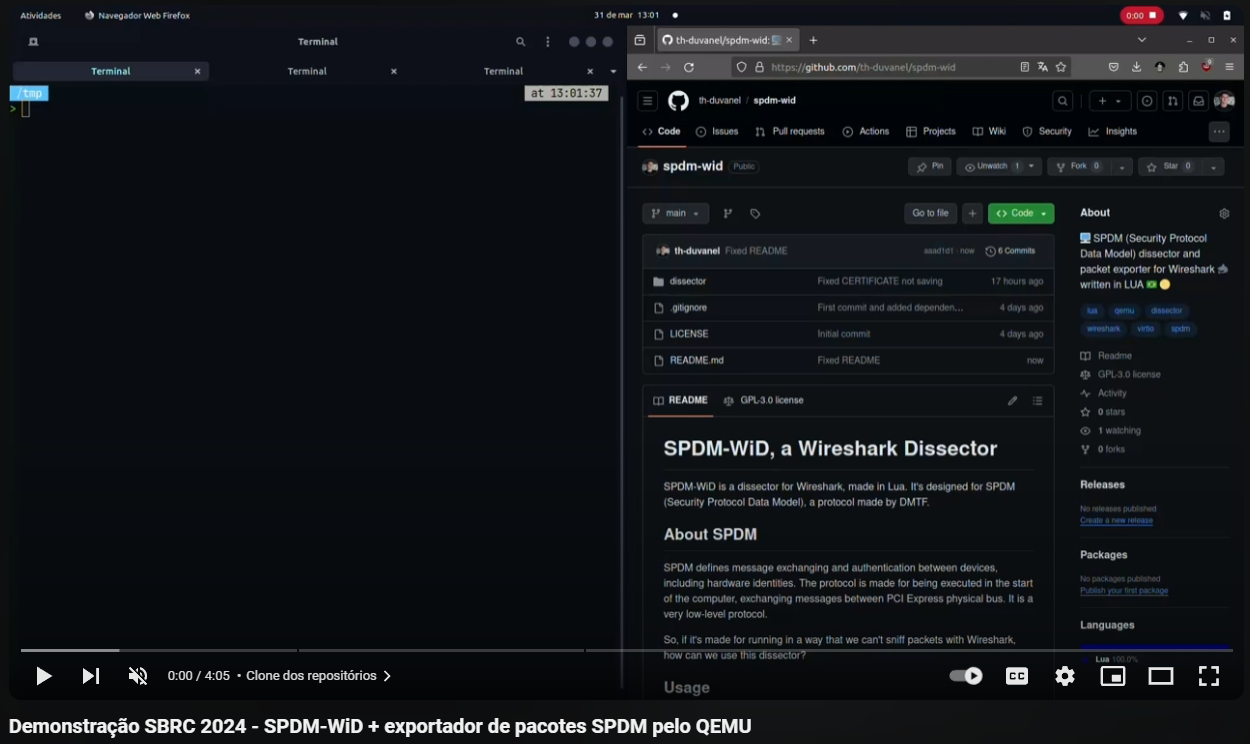Open Firefox extensions puzzle icon

(1183, 67)
